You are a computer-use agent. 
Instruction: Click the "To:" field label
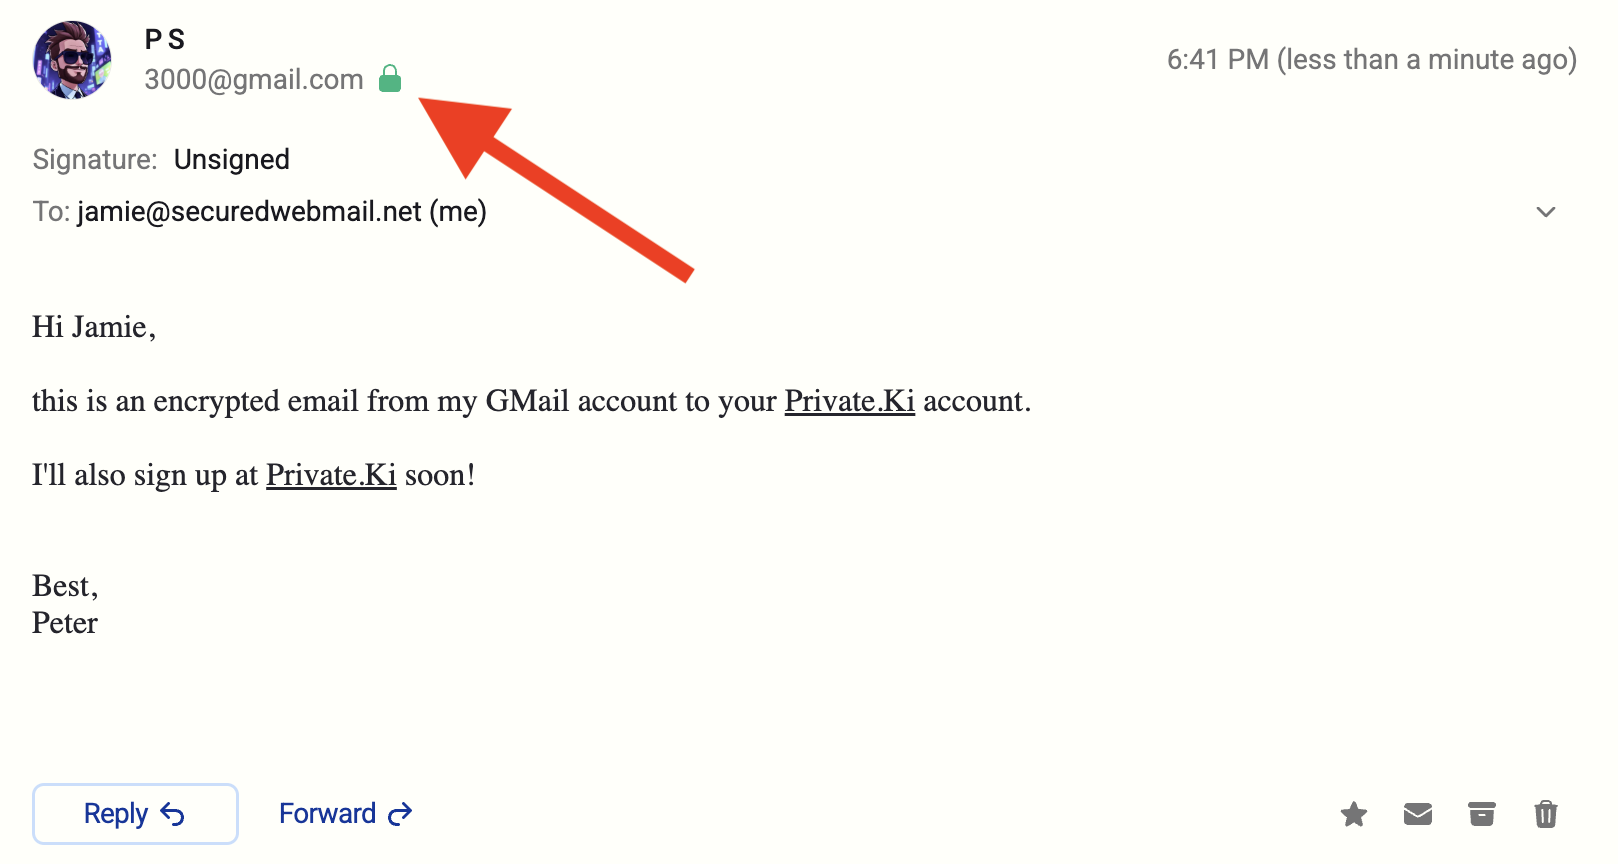(x=51, y=212)
